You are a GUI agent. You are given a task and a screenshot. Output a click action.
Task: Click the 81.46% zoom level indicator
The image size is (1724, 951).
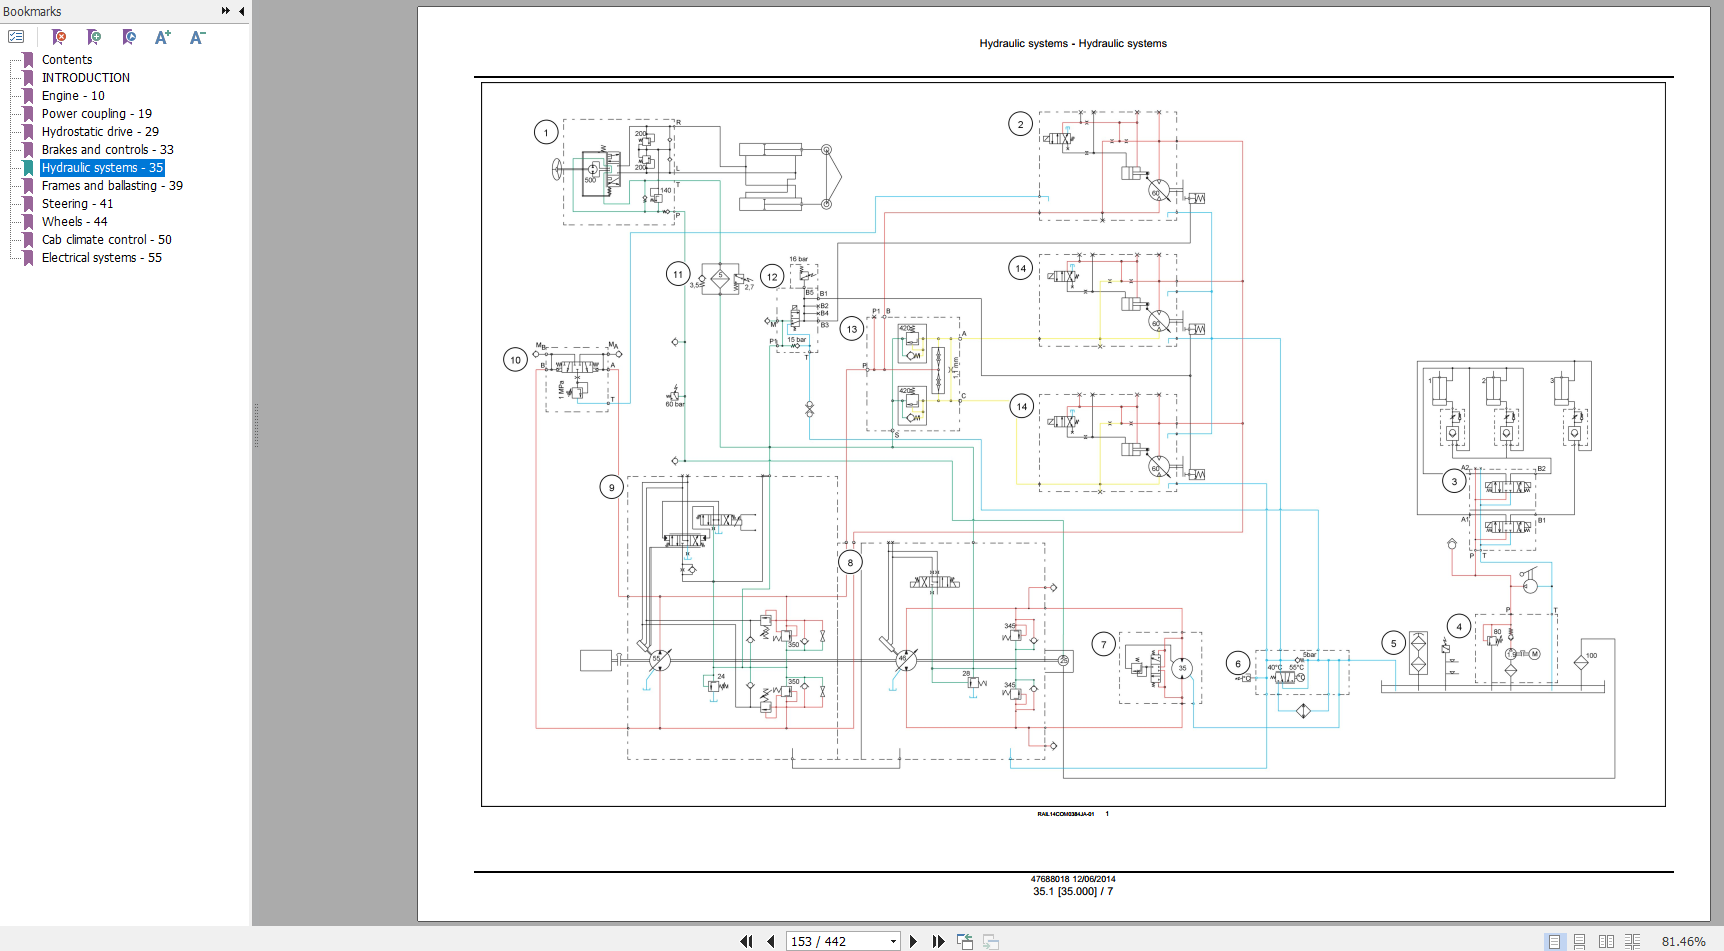[1683, 941]
